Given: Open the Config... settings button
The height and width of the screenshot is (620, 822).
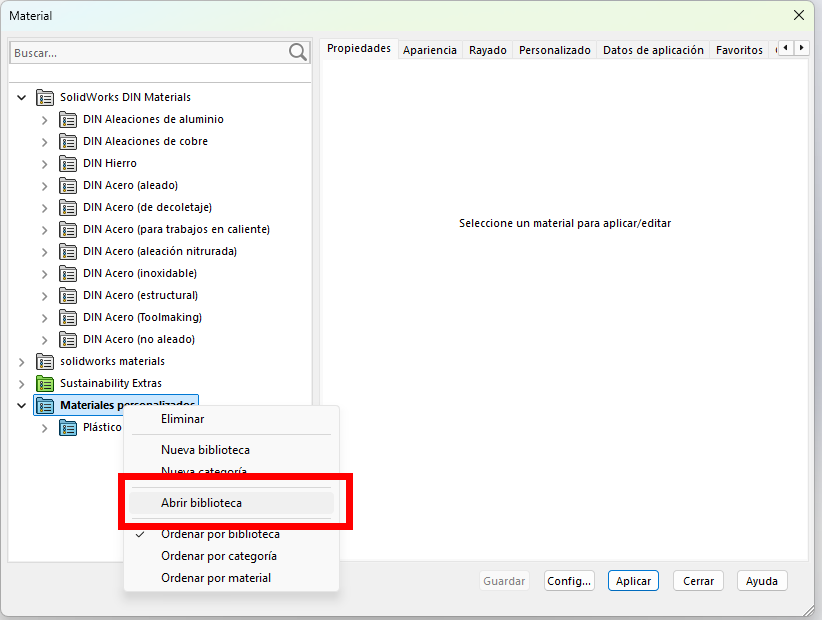Looking at the screenshot, I should pos(569,581).
